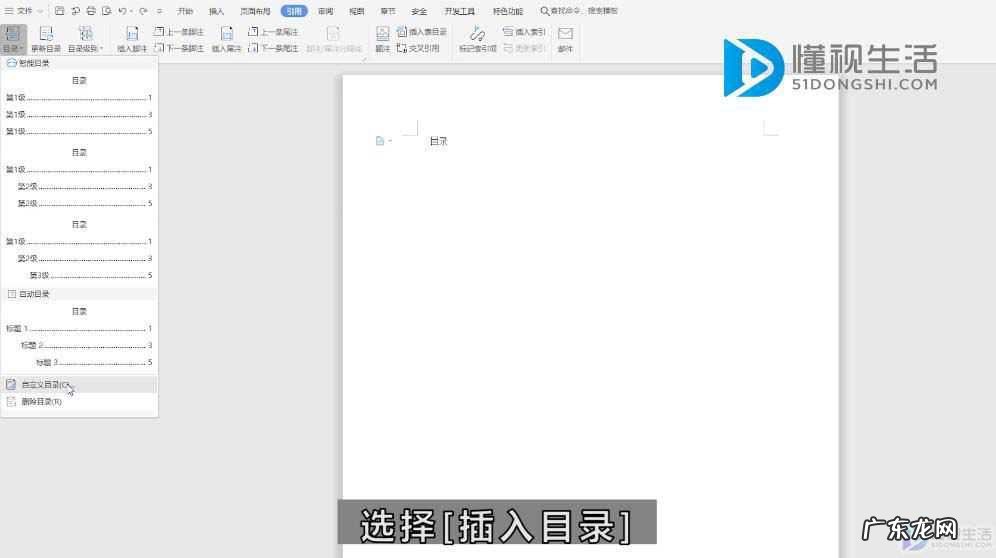Image resolution: width=996 pixels, height=558 pixels.
Task: Click the 目录 (table of contents) ribbon button
Action: [13, 39]
